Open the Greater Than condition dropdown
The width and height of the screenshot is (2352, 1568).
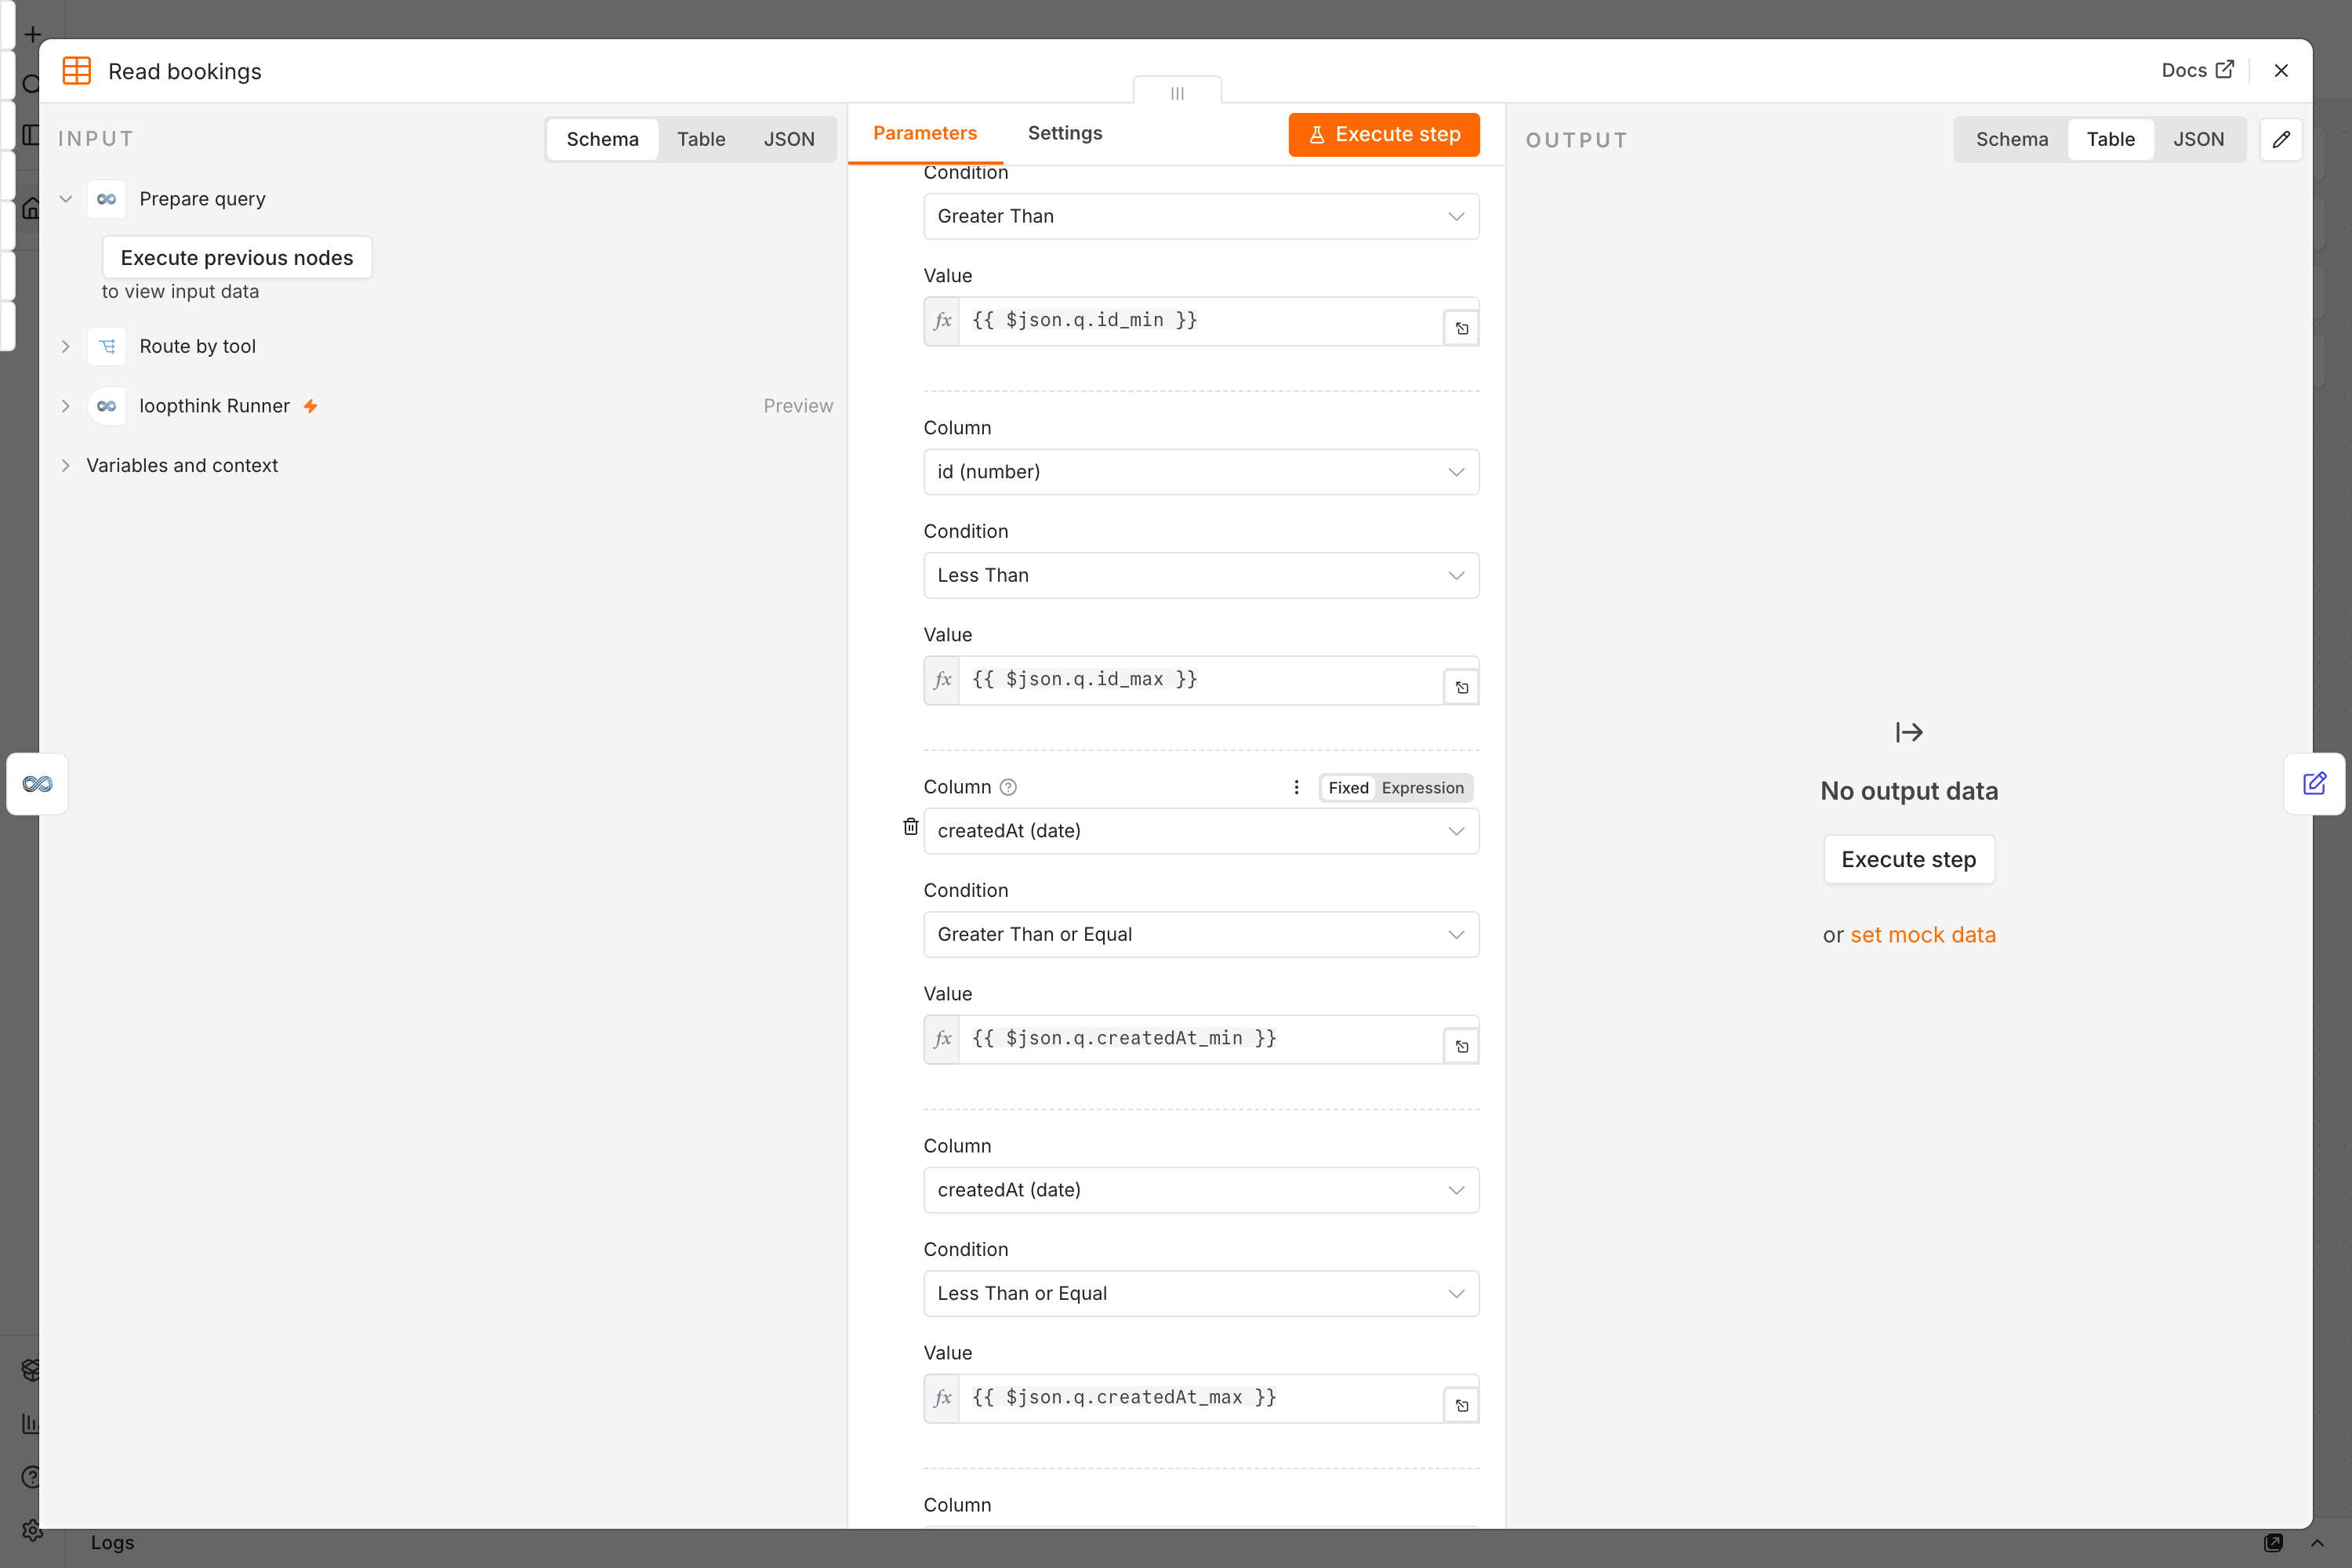[x=1201, y=216]
